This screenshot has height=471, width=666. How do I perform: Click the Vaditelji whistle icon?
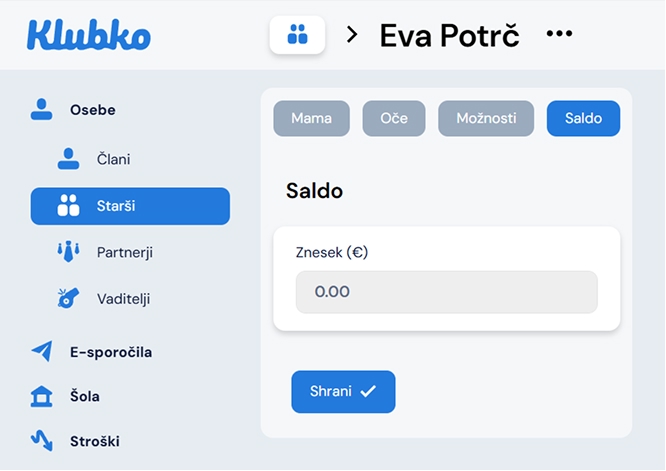point(68,298)
